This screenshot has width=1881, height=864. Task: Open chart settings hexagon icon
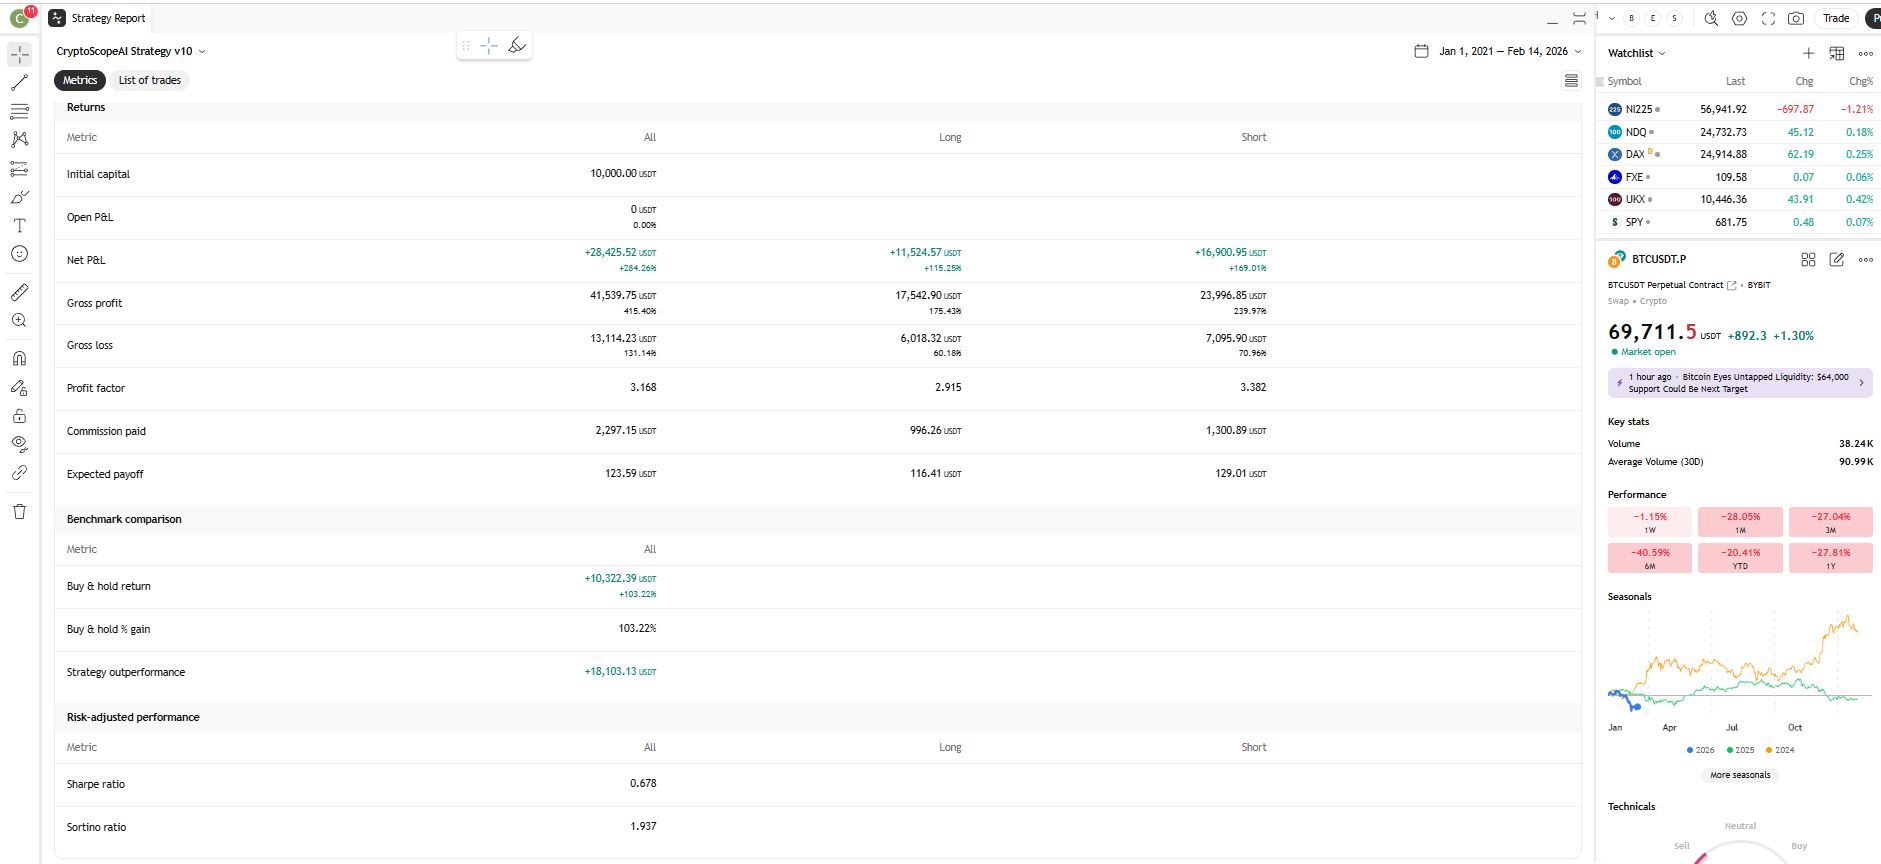(x=1740, y=18)
